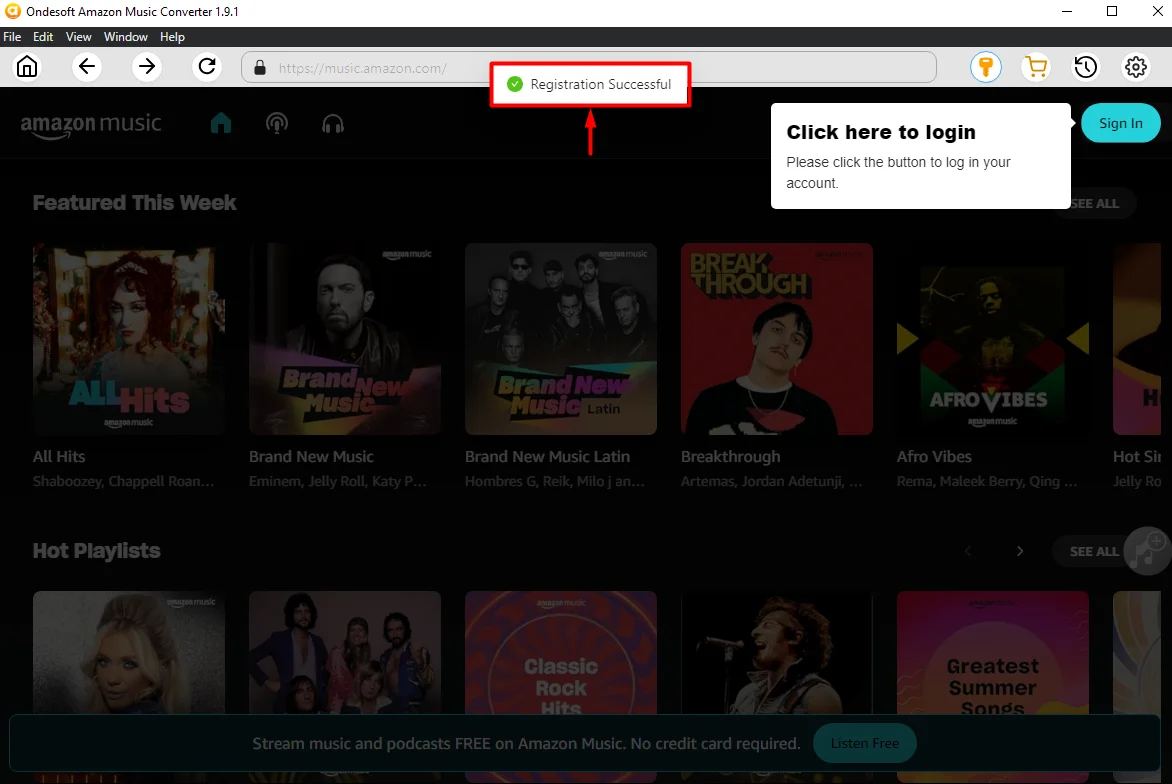Open the File menu
Viewport: 1172px width, 784px height.
tap(12, 37)
